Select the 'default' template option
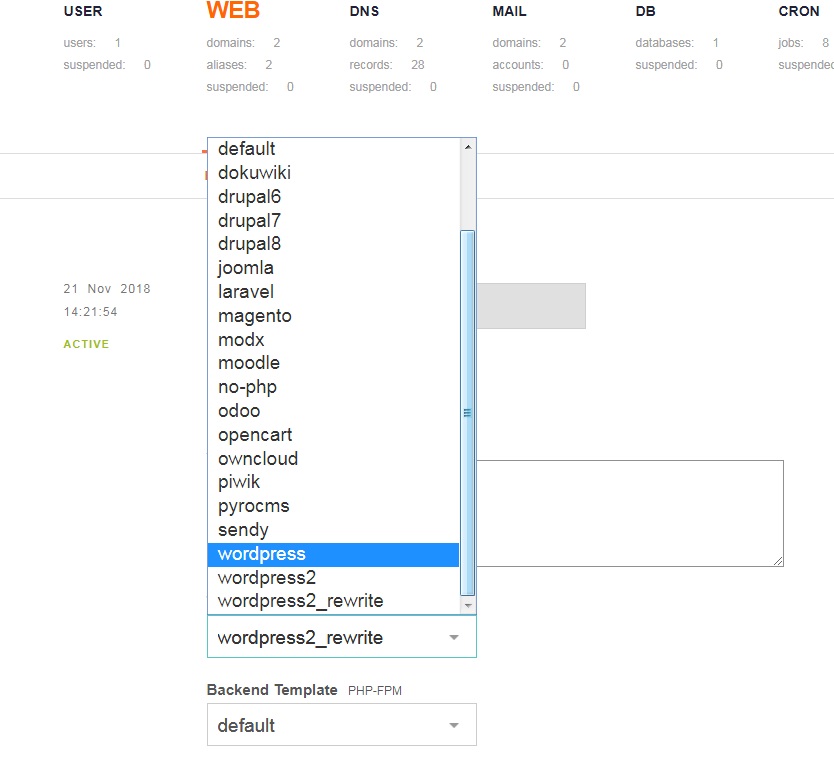This screenshot has width=834, height=783. (x=333, y=149)
